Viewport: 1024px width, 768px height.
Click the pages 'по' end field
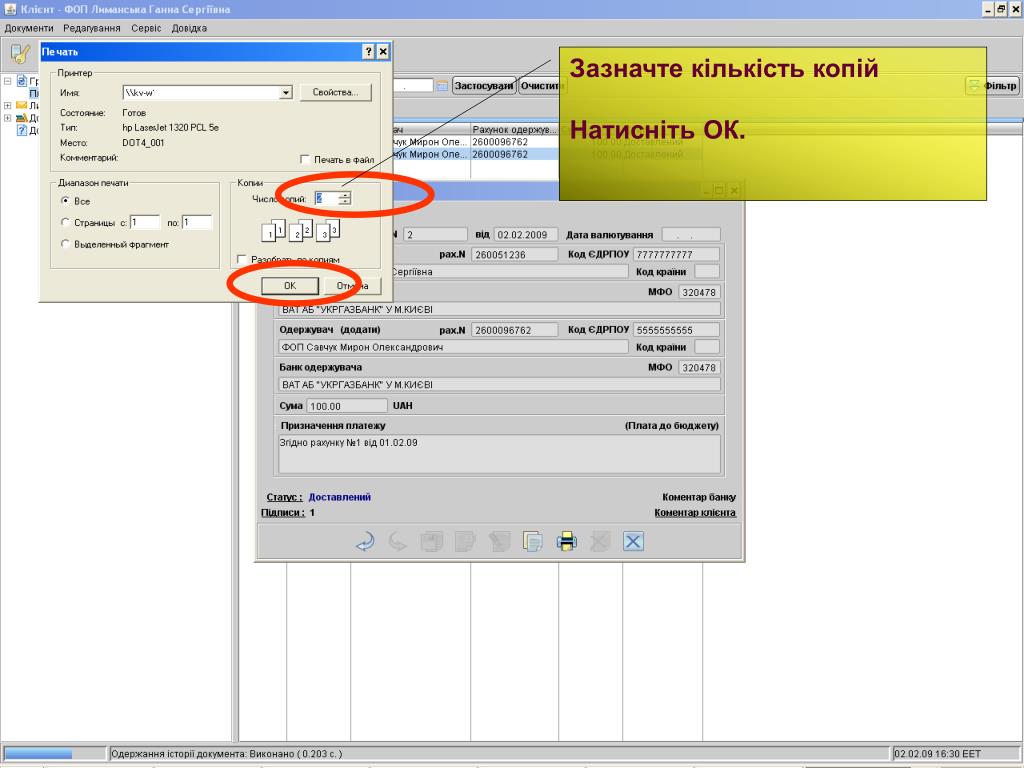(x=197, y=223)
